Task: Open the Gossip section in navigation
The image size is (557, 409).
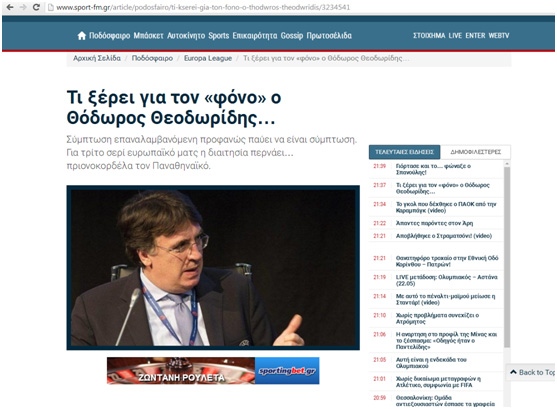Action: click(292, 36)
